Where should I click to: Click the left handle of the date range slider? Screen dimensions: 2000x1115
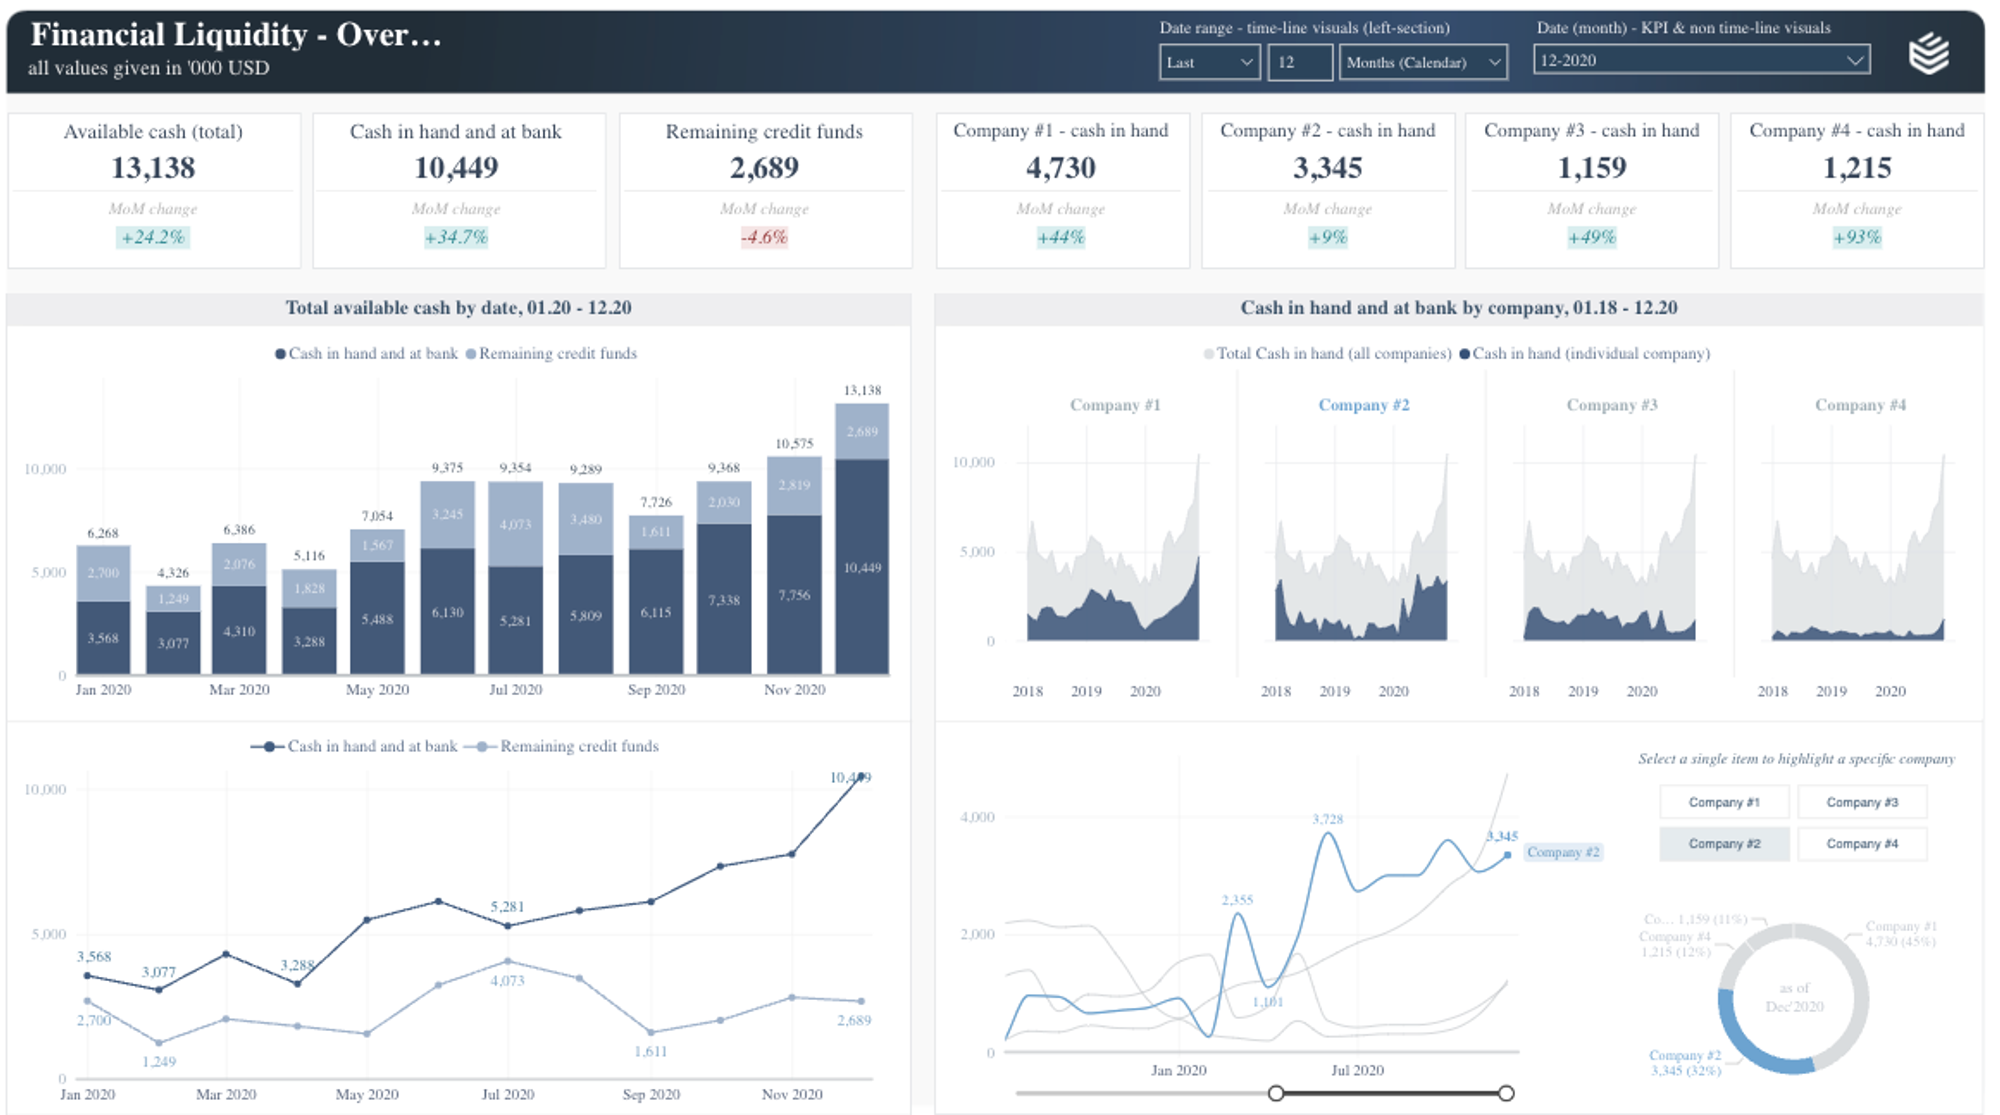tap(1276, 1093)
